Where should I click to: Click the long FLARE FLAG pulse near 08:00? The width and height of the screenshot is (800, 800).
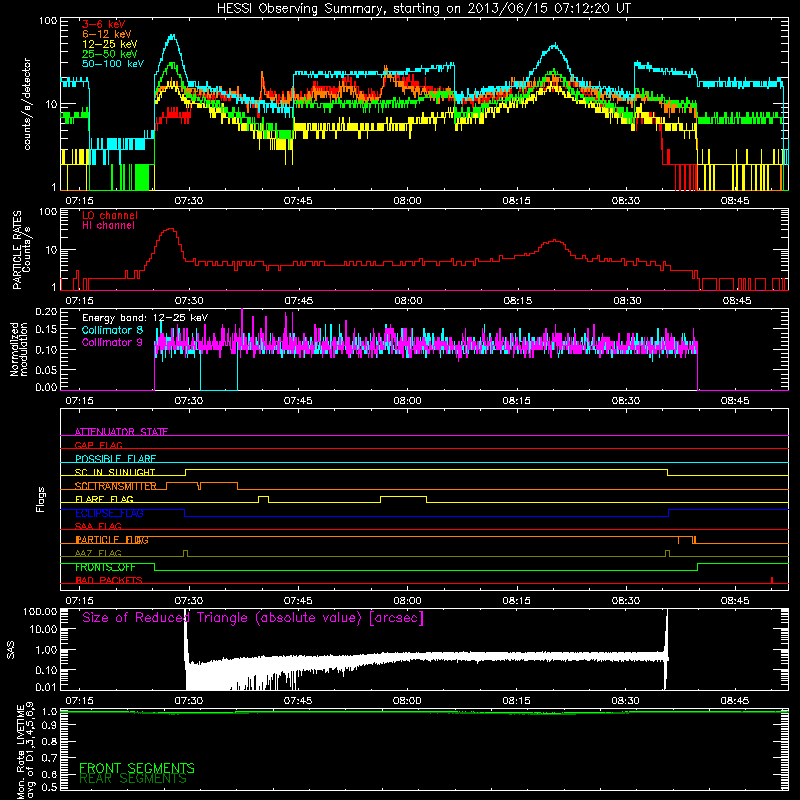pyautogui.click(x=404, y=498)
